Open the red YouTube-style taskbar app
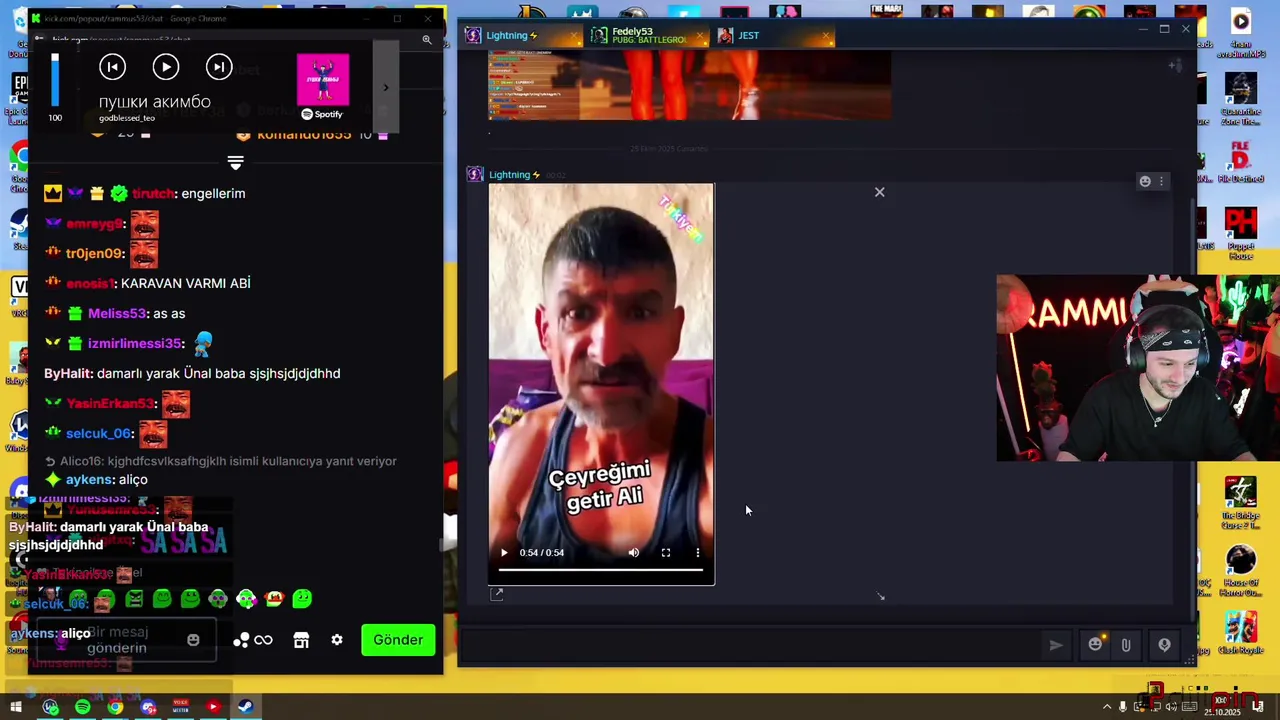Image resolution: width=1280 pixels, height=720 pixels. (213, 707)
